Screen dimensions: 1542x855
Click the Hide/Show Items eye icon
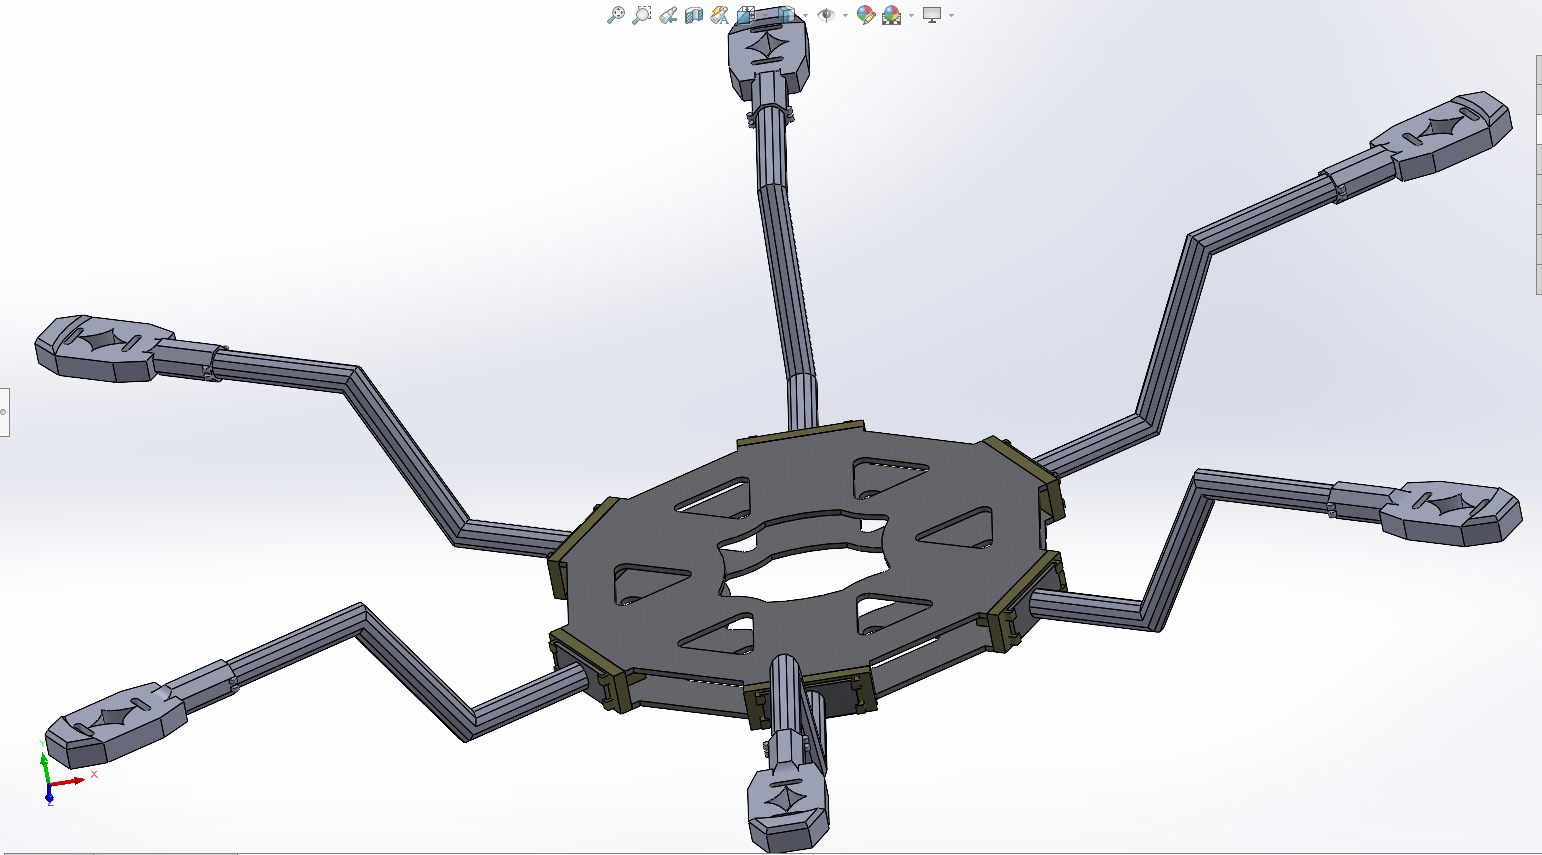[x=826, y=15]
